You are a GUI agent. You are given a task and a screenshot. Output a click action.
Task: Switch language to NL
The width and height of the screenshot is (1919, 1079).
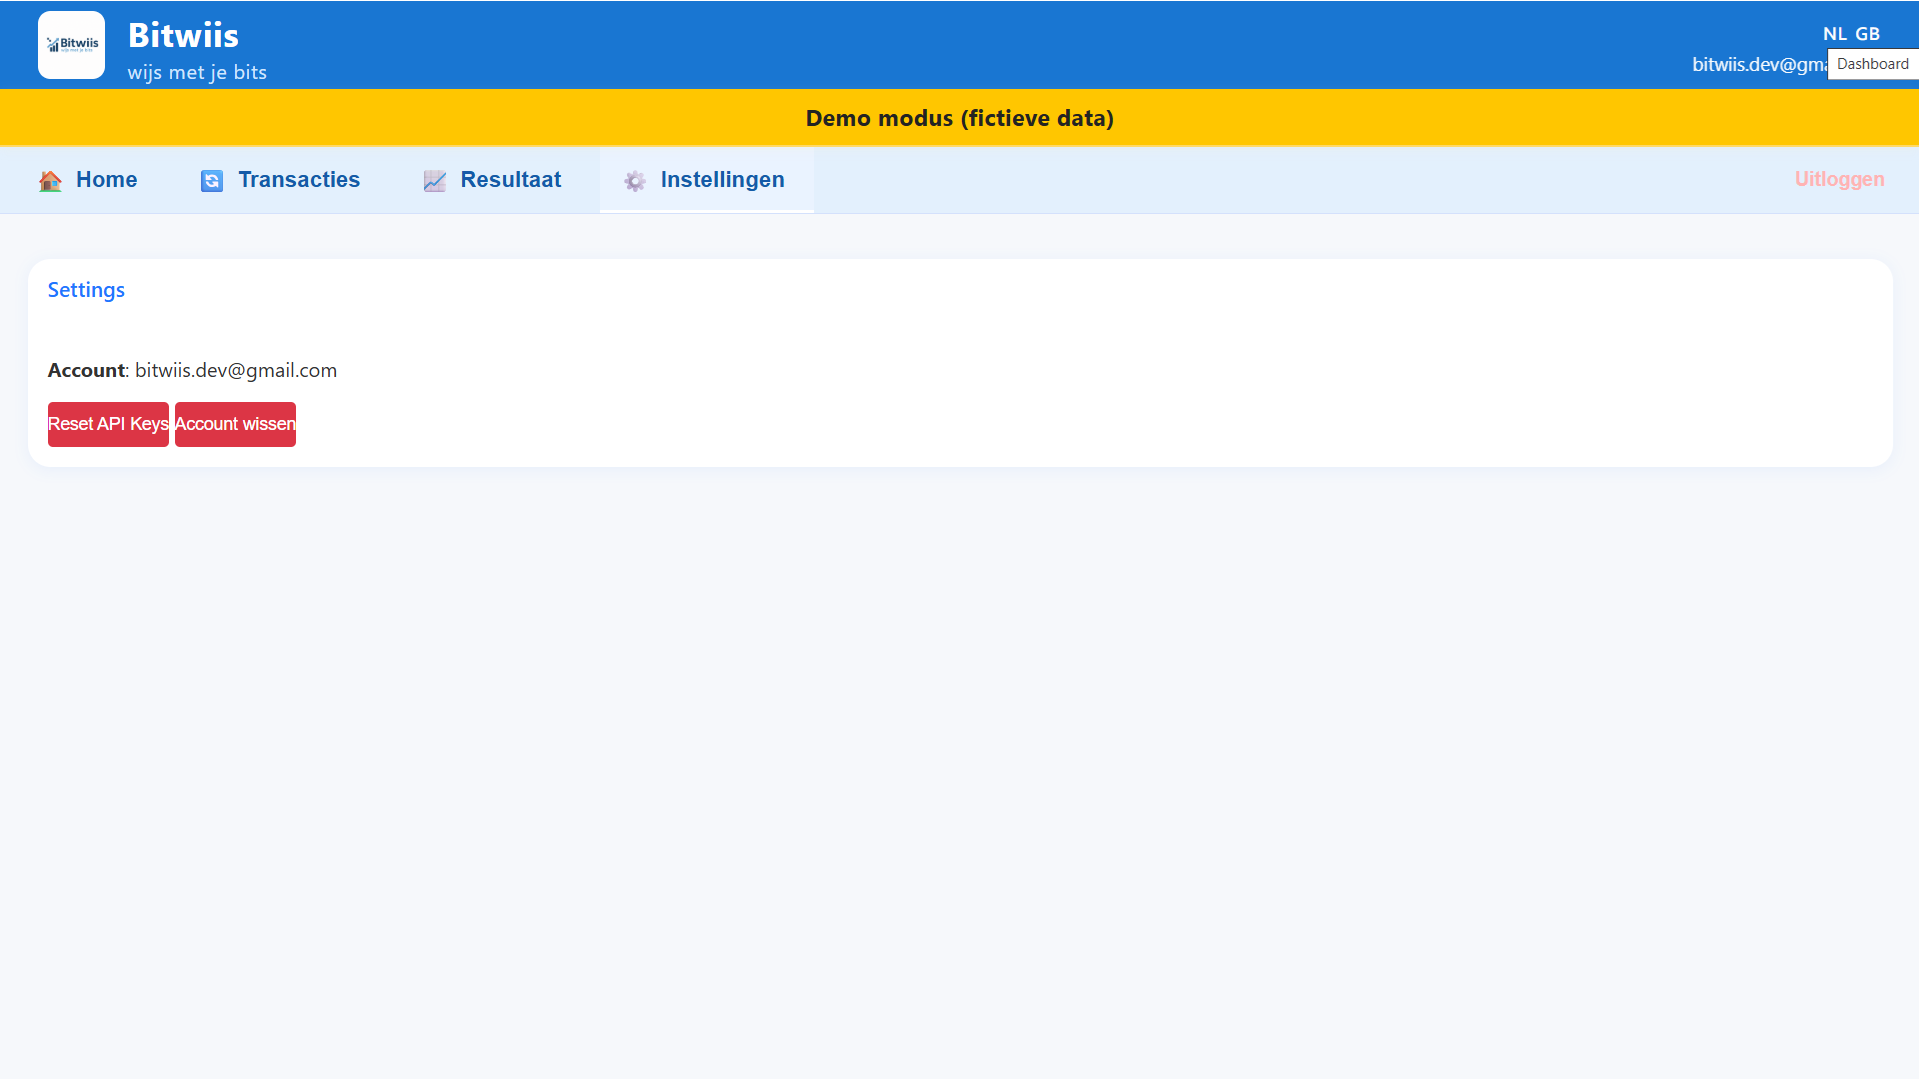point(1834,34)
